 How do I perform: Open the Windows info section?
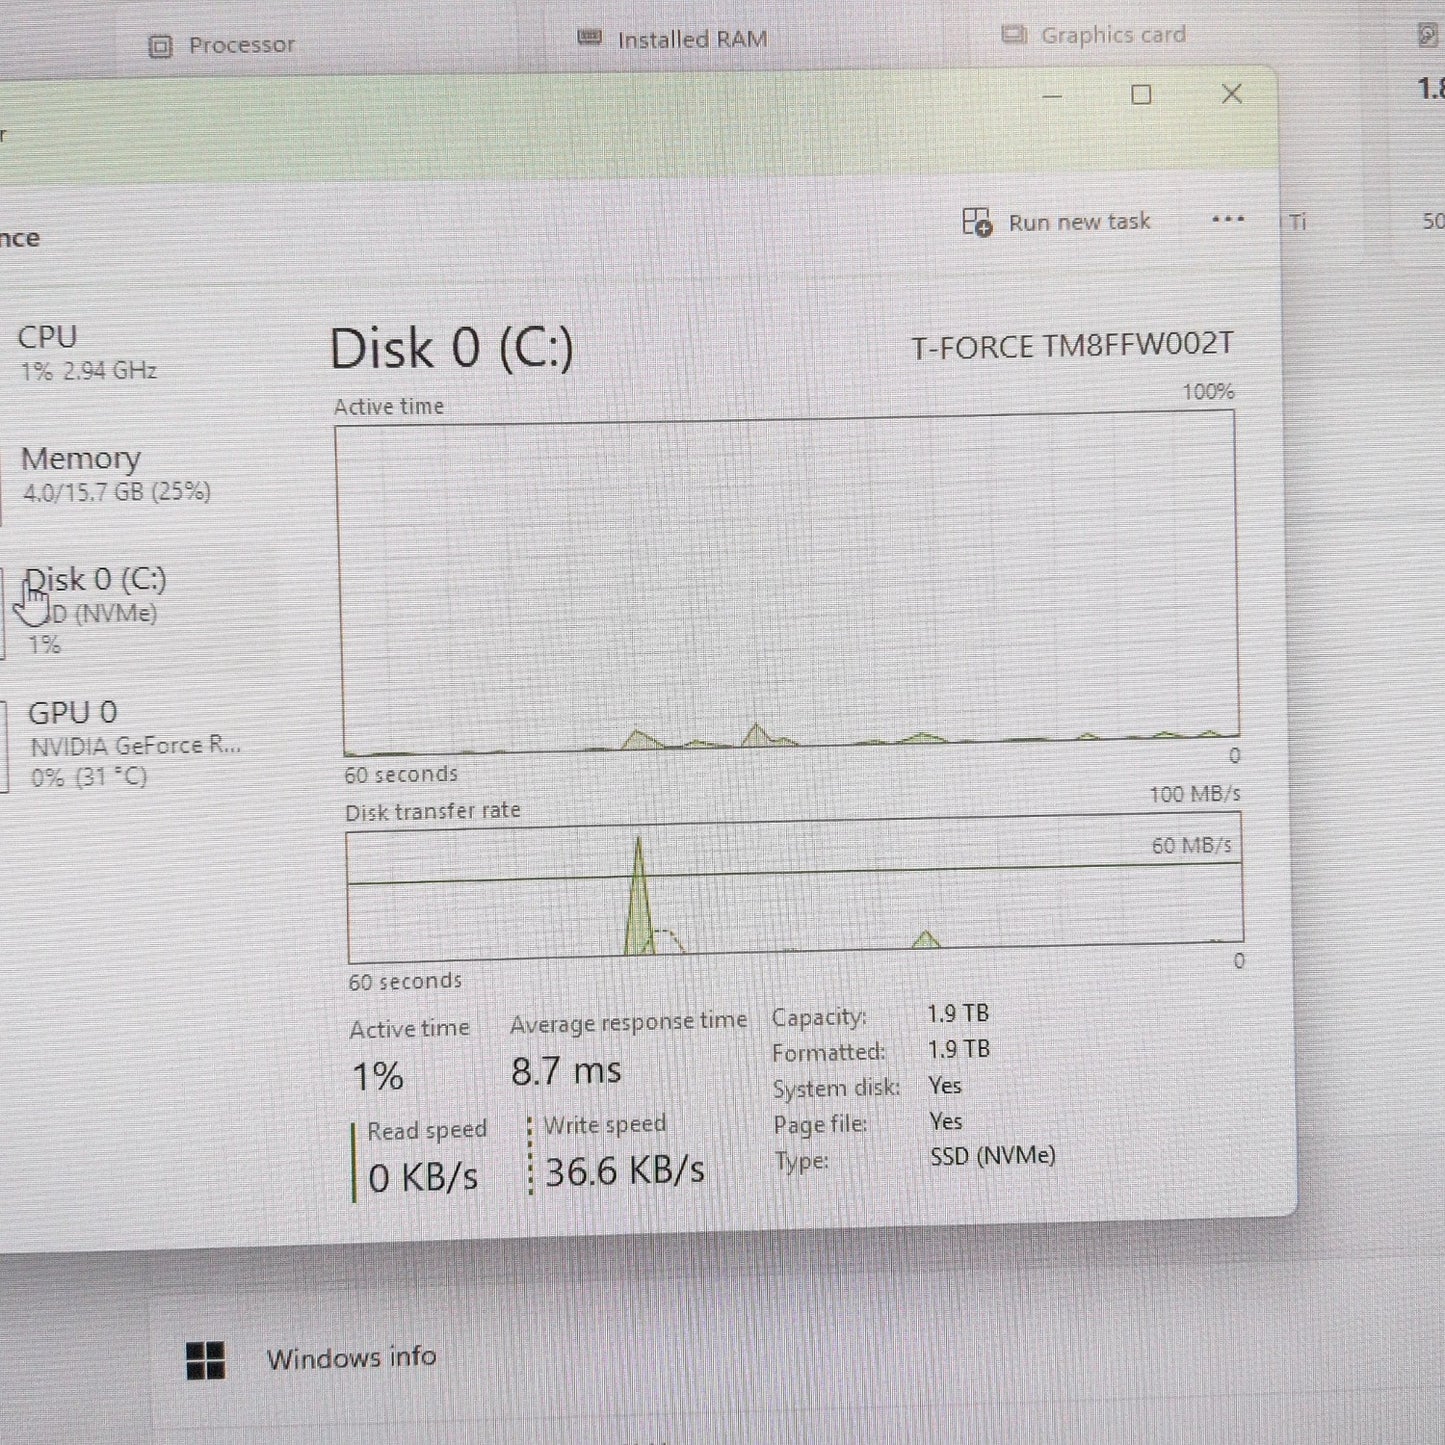pyautogui.click(x=351, y=1357)
